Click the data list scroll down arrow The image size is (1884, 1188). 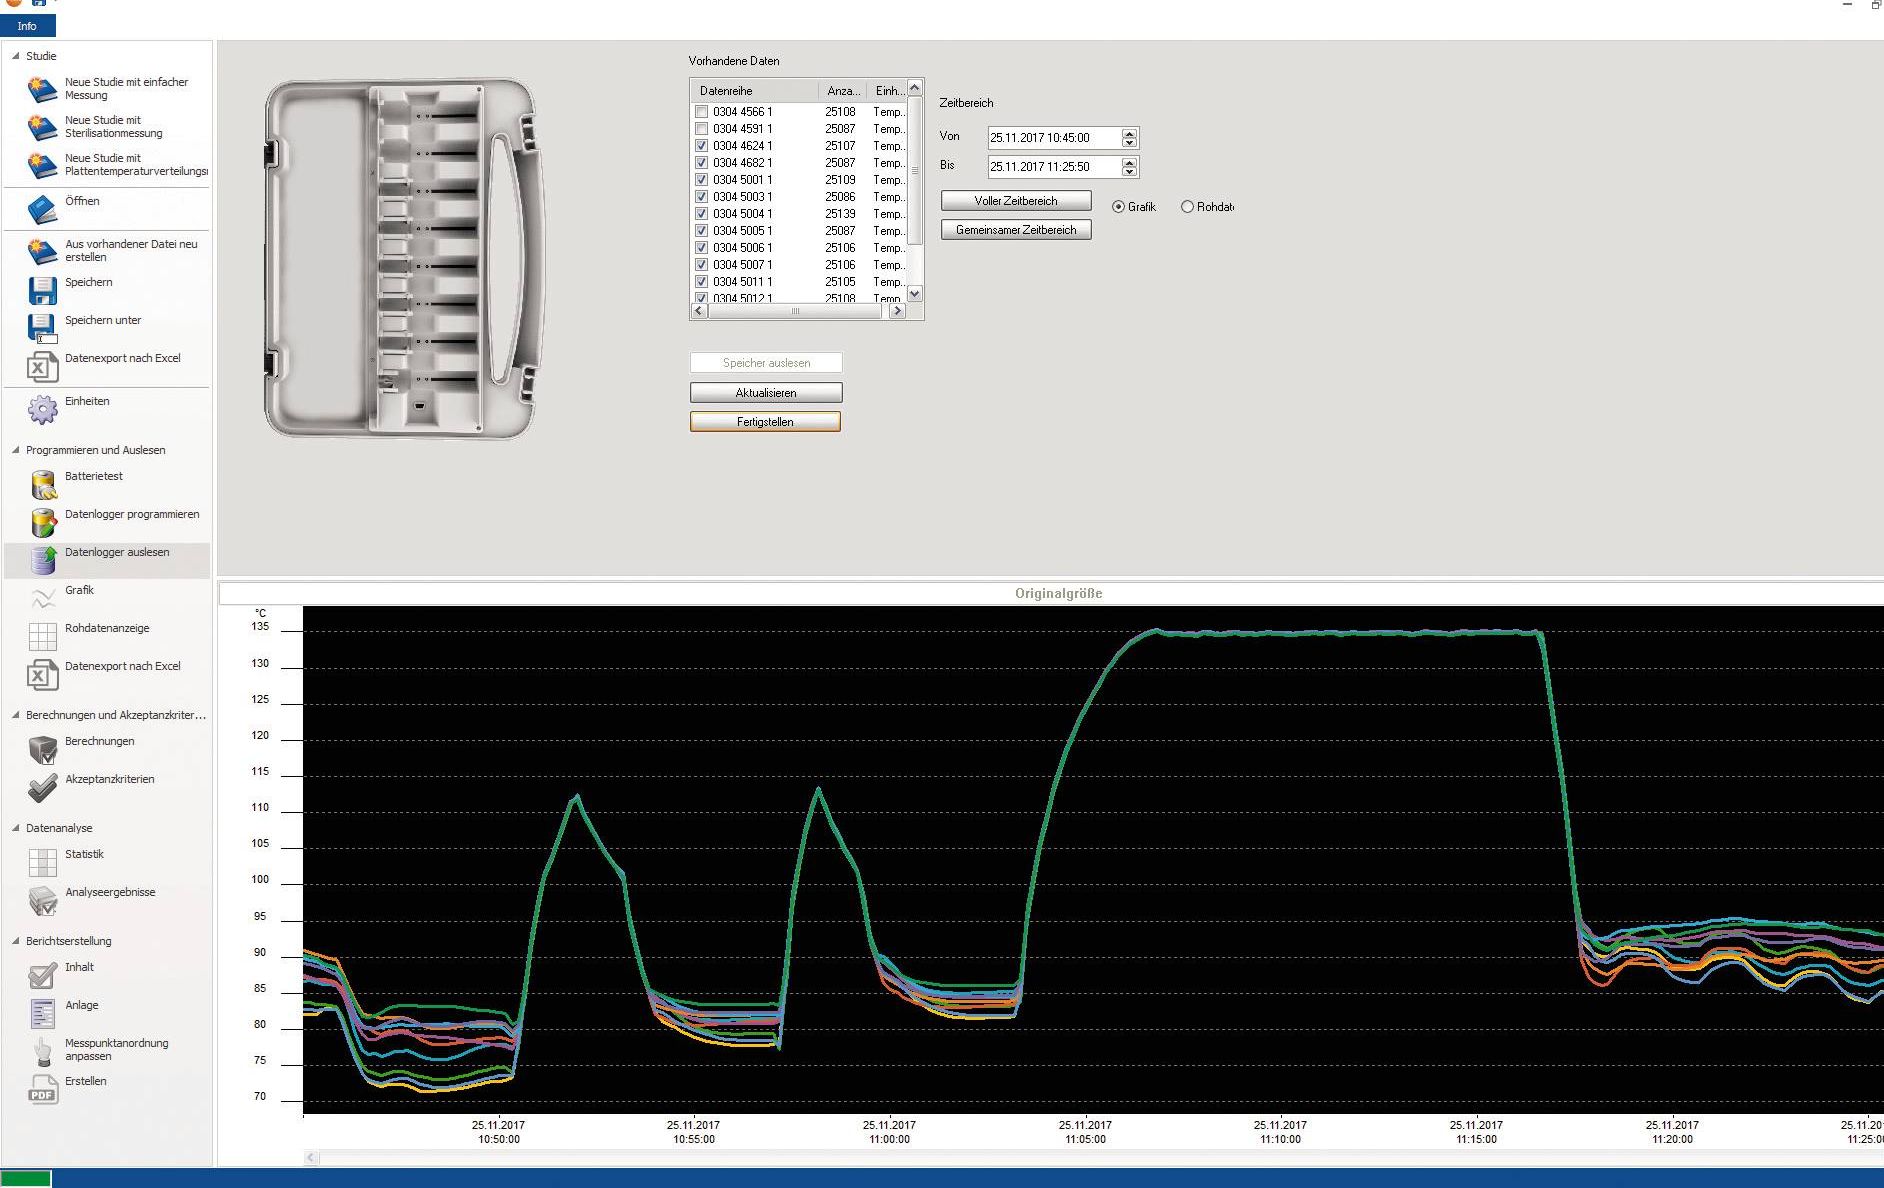[914, 294]
